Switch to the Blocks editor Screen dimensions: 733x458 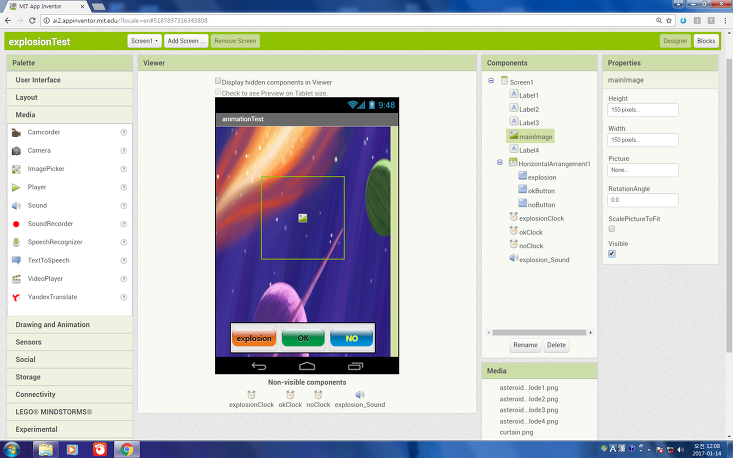pyautogui.click(x=706, y=41)
